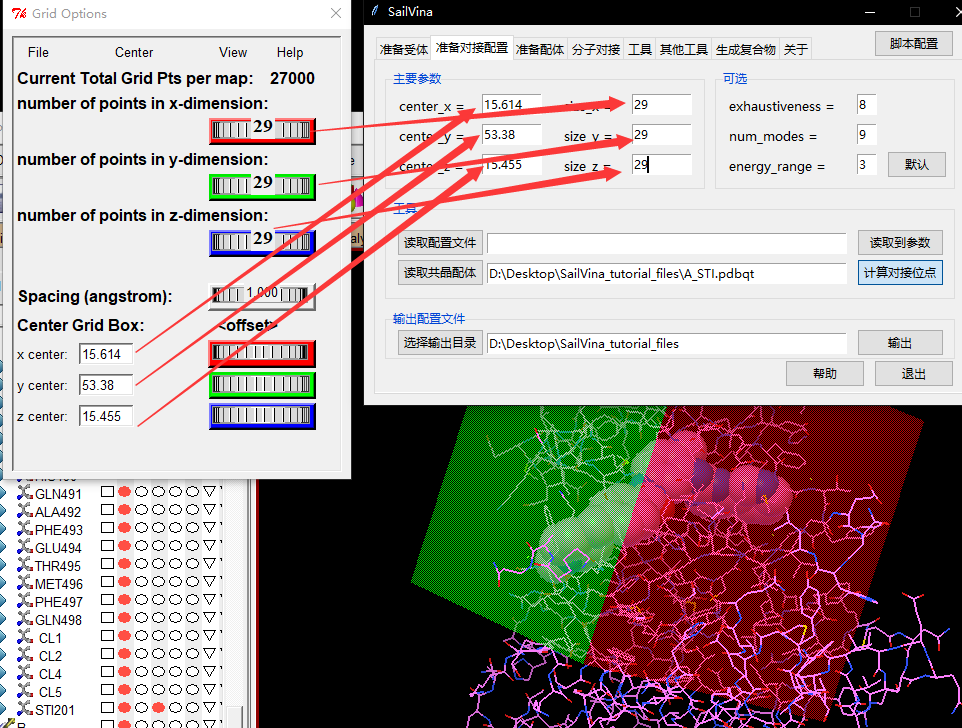The image size is (962, 728).
Task: Open Help menu in Grid Options
Action: [x=290, y=53]
